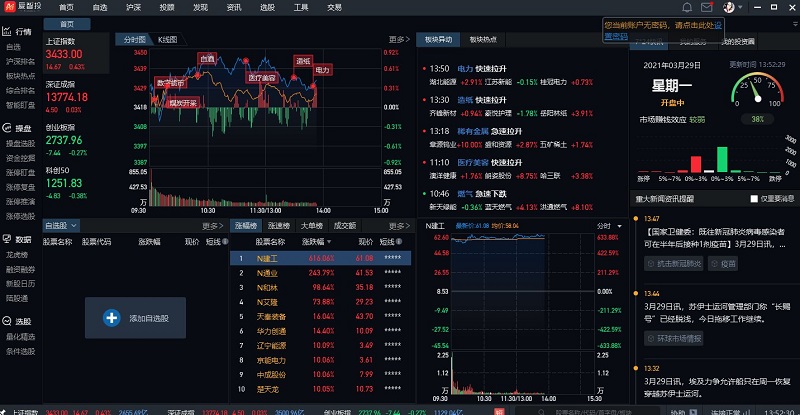Open the 沪深 menu in the top bar
Viewport: 800px width, 415px height.
133,7
